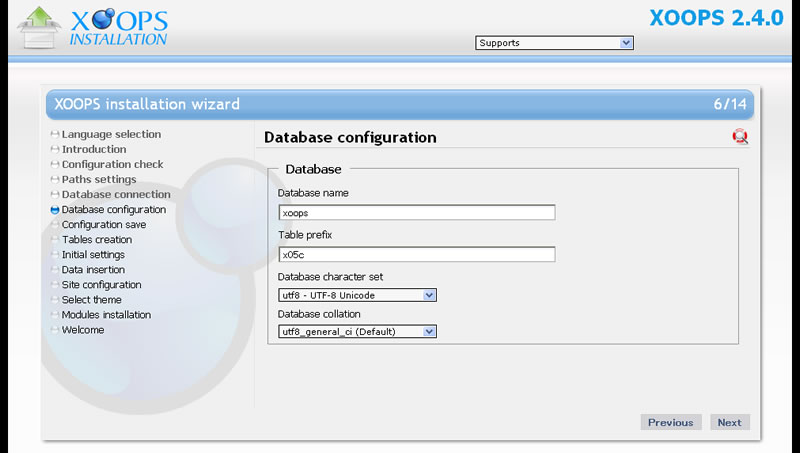Open the Site configuration wizard step

point(102,285)
